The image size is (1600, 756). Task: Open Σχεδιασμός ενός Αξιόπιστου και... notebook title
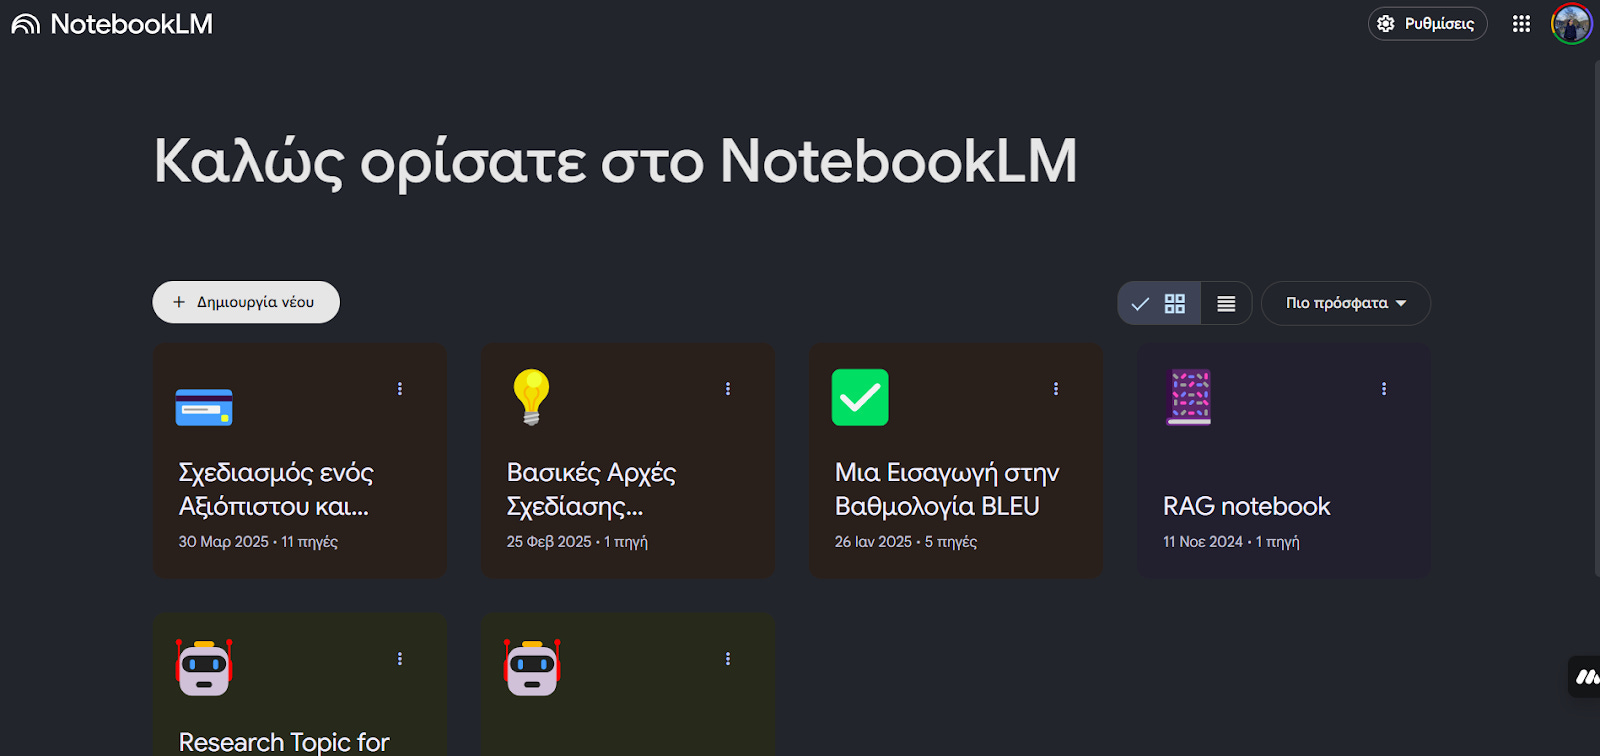(276, 489)
